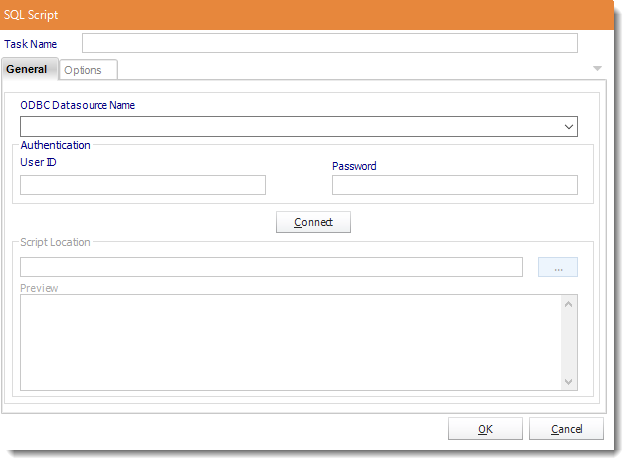
Task: Click the Script Location path field
Action: point(271,267)
